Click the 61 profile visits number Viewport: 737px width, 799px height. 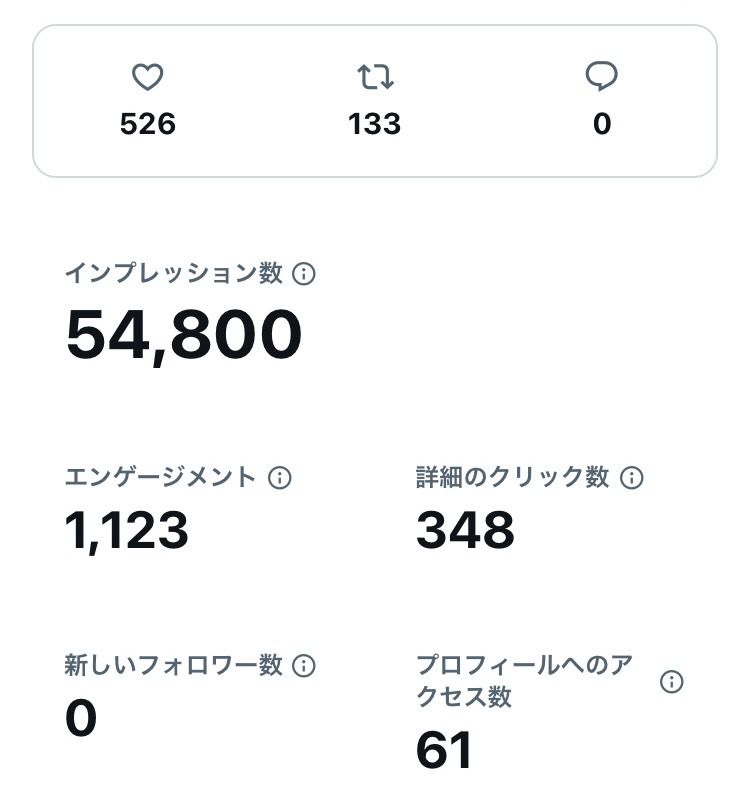(x=444, y=751)
